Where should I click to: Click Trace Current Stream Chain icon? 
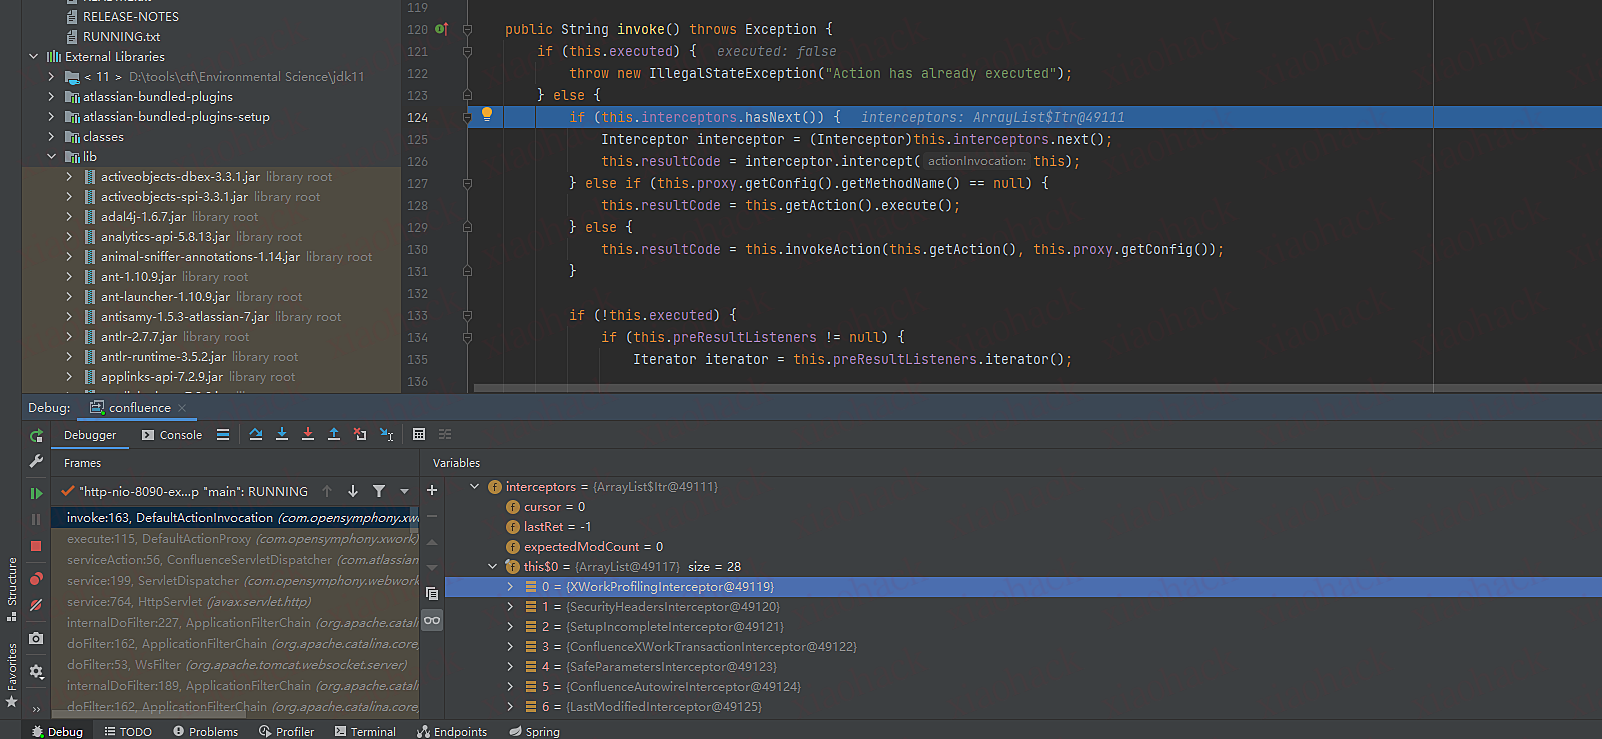click(445, 434)
